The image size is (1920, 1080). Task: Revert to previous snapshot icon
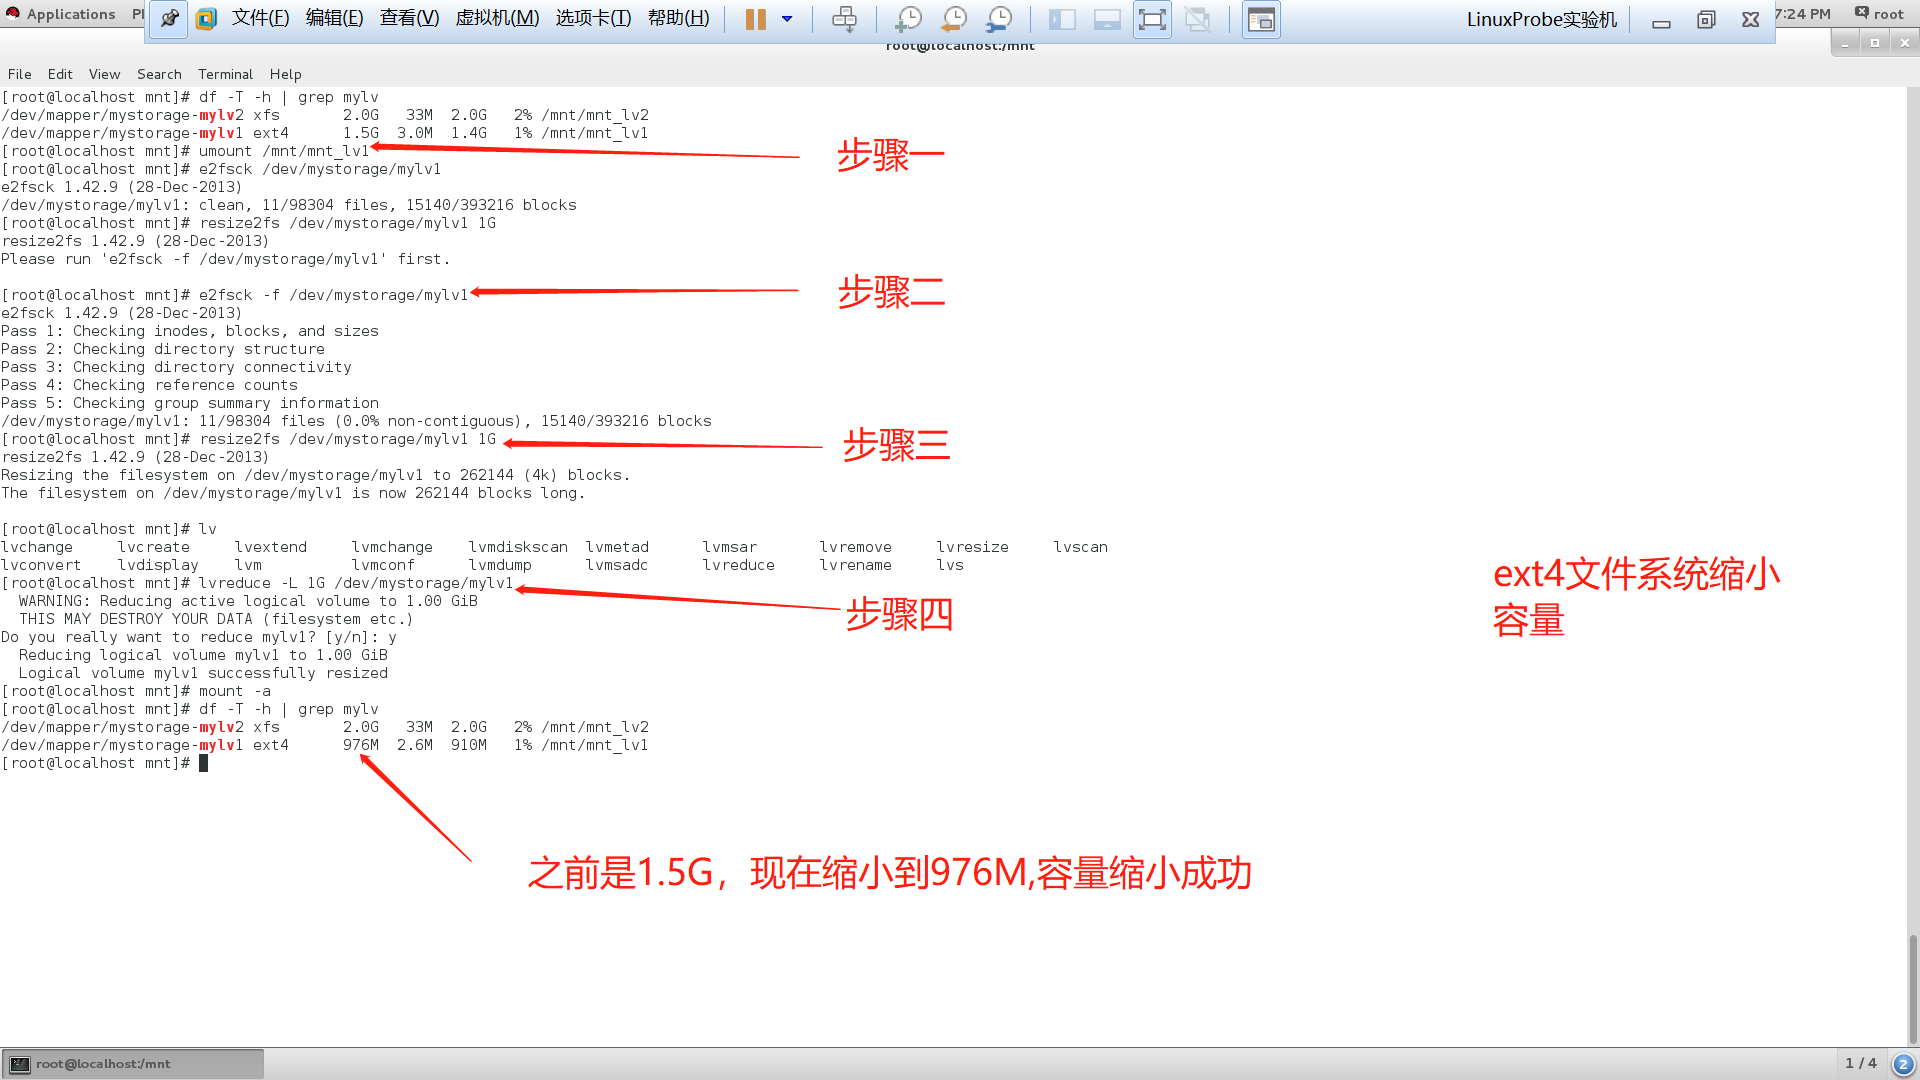pyautogui.click(x=954, y=19)
